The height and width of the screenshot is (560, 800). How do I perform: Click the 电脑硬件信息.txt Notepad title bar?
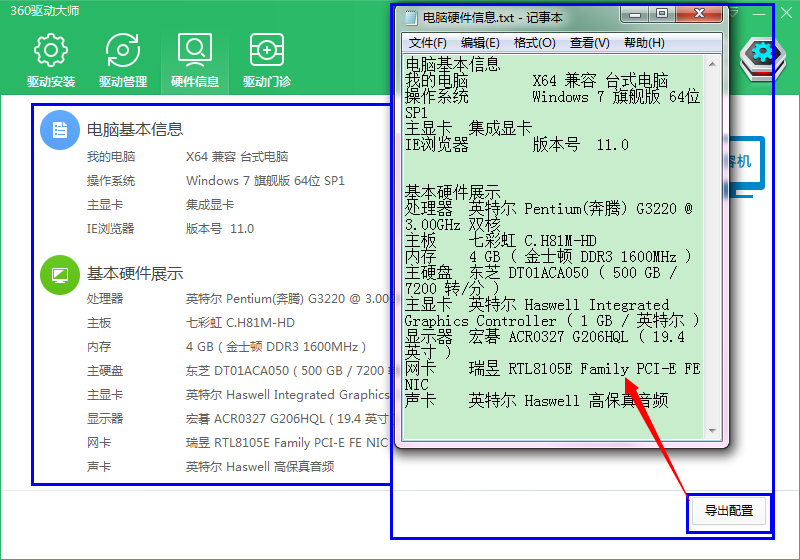(x=493, y=18)
